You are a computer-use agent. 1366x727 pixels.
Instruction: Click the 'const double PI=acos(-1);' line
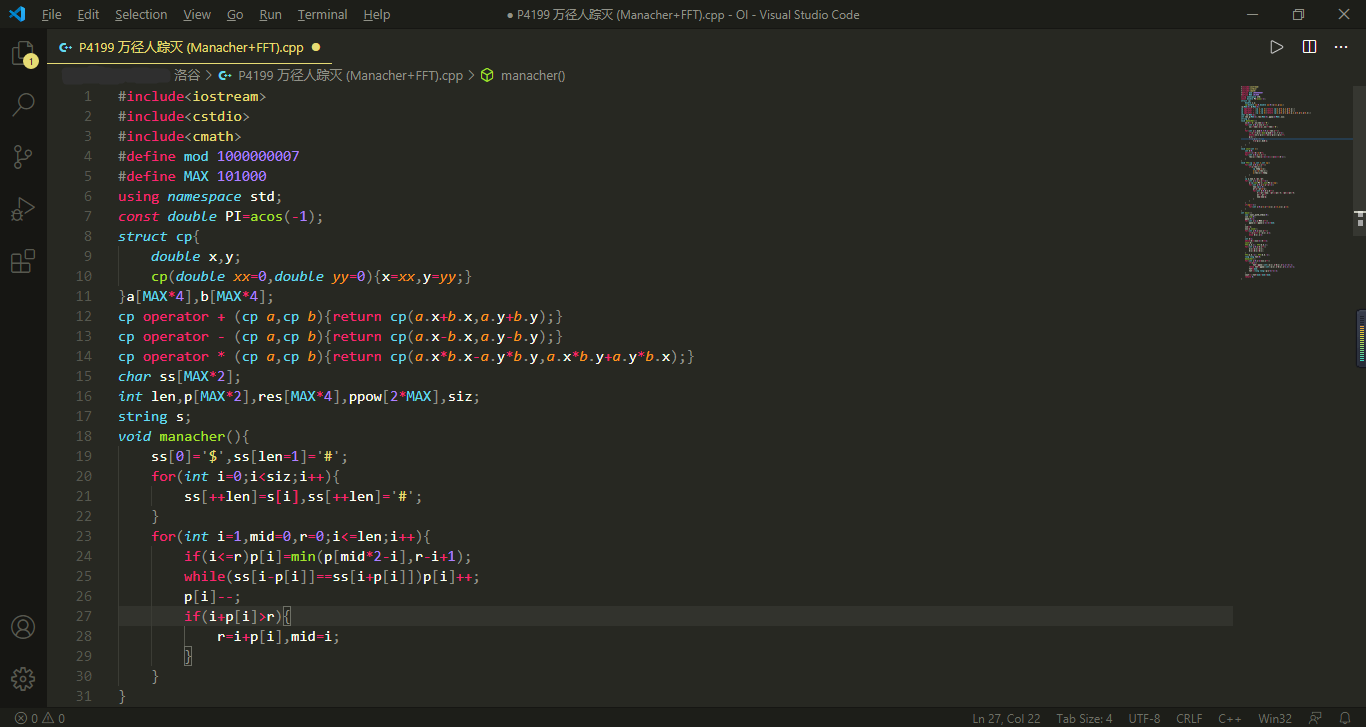[x=221, y=216]
